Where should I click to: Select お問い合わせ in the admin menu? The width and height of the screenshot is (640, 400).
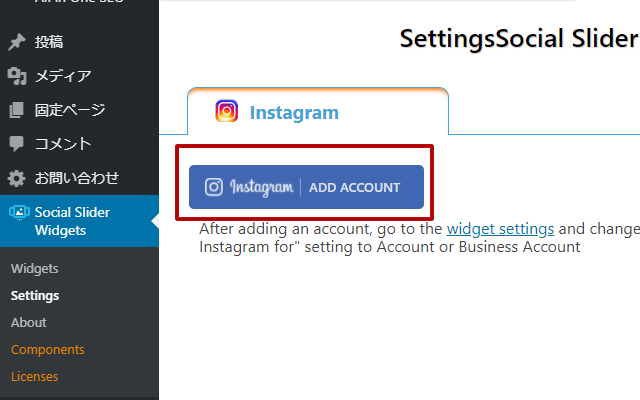[77, 178]
